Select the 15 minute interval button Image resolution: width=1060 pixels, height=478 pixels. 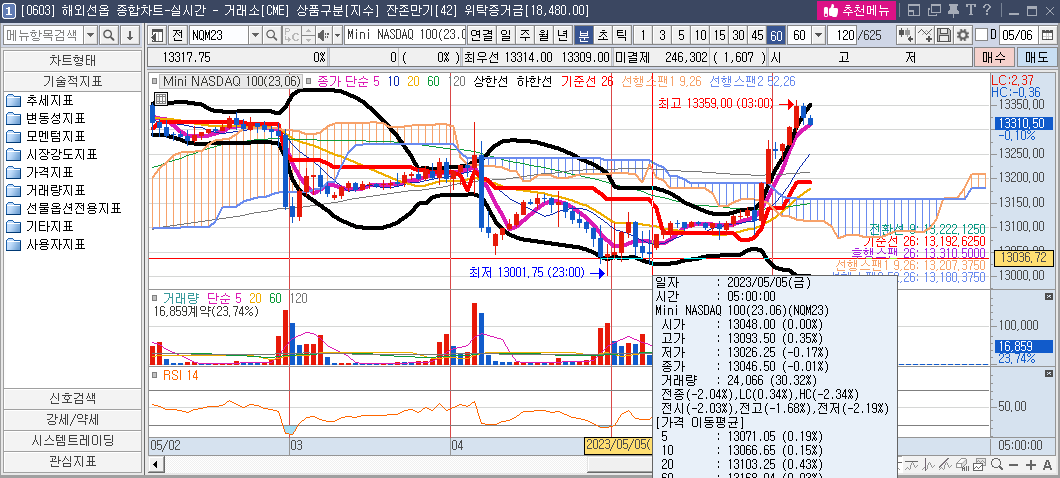[x=719, y=35]
